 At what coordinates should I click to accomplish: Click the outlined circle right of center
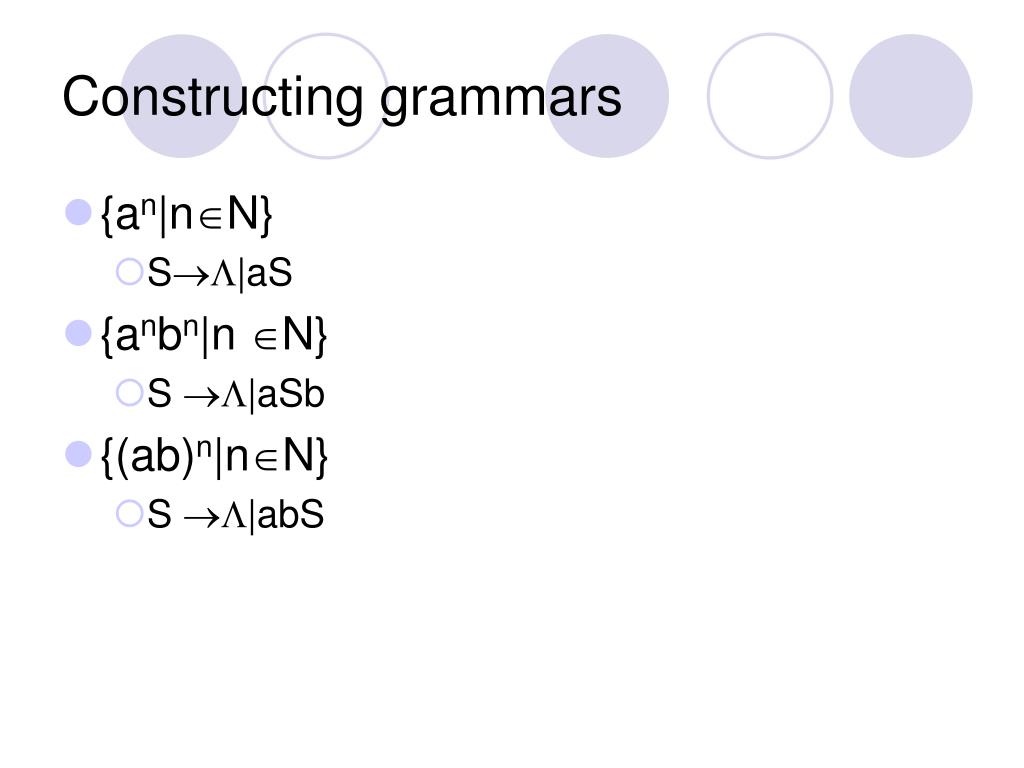[770, 96]
